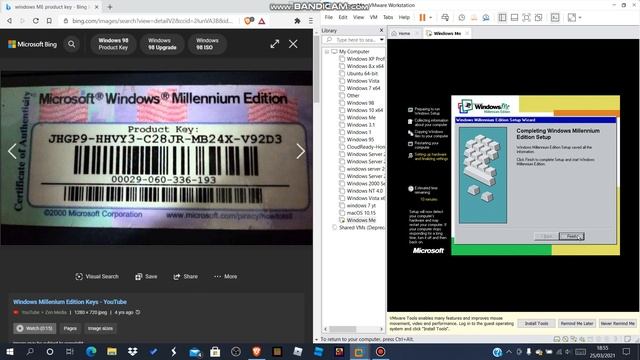Click the manage snapshots icon

click(486, 18)
